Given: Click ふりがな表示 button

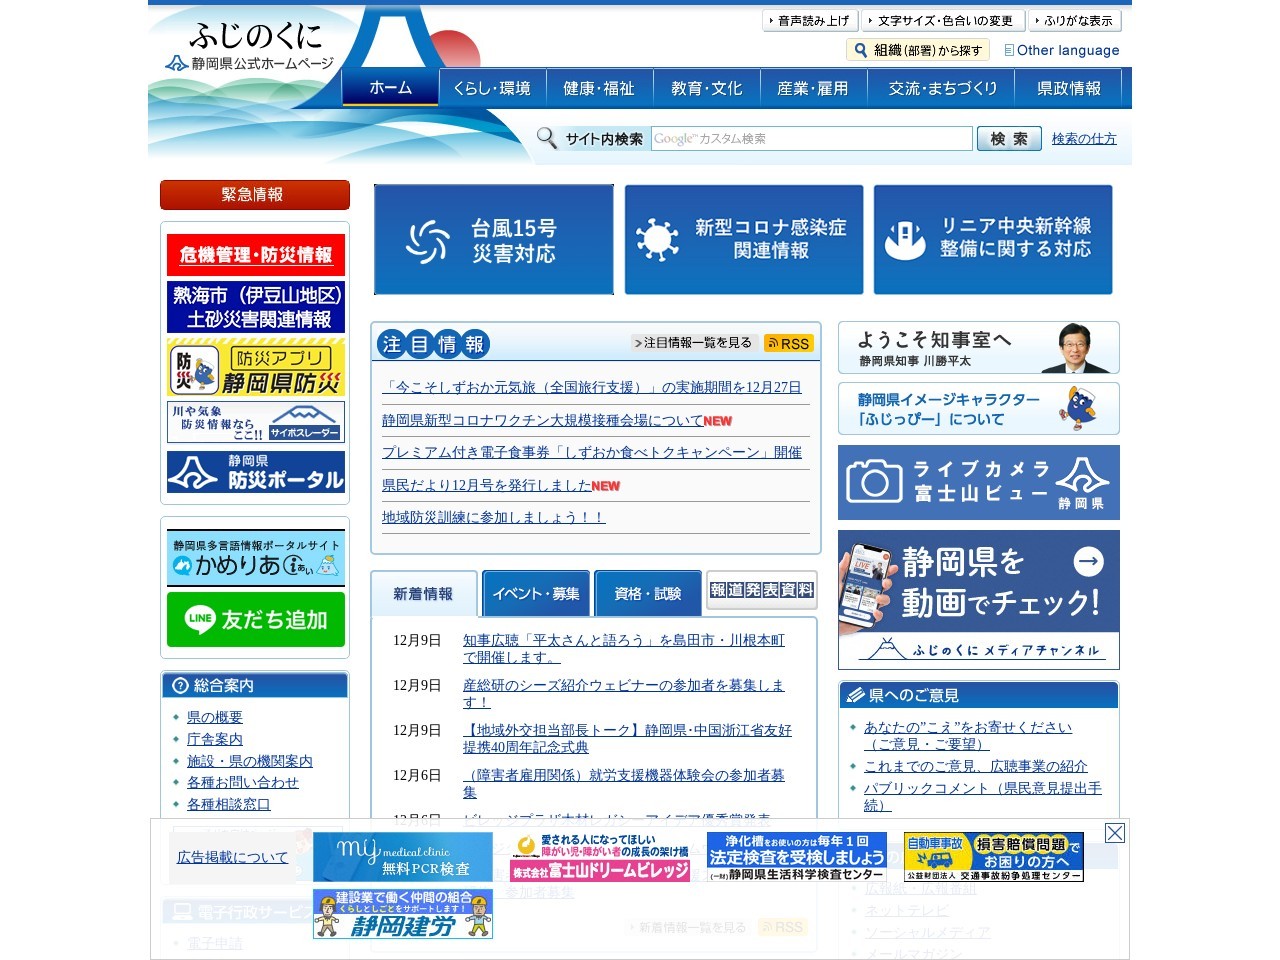Looking at the screenshot, I should pyautogui.click(x=1075, y=20).
